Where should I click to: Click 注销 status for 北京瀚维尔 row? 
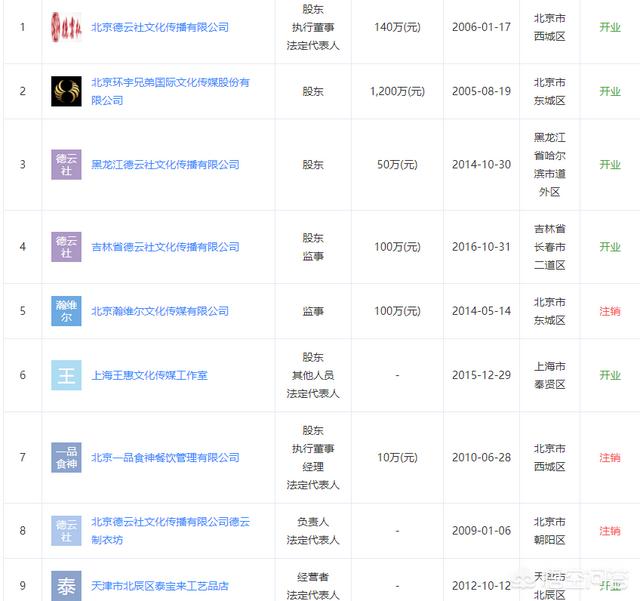click(x=610, y=312)
